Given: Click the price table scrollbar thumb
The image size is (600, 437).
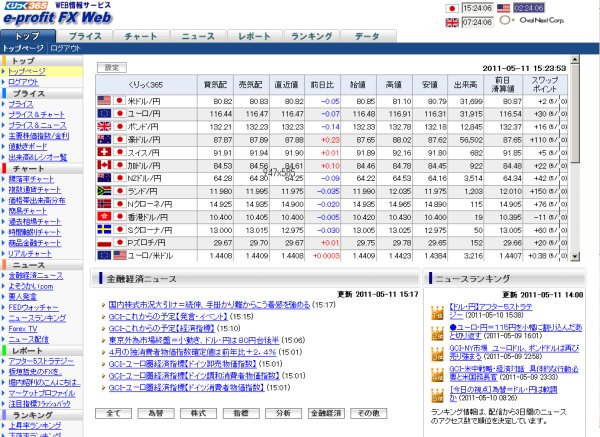Looking at the screenshot, I should (x=574, y=114).
